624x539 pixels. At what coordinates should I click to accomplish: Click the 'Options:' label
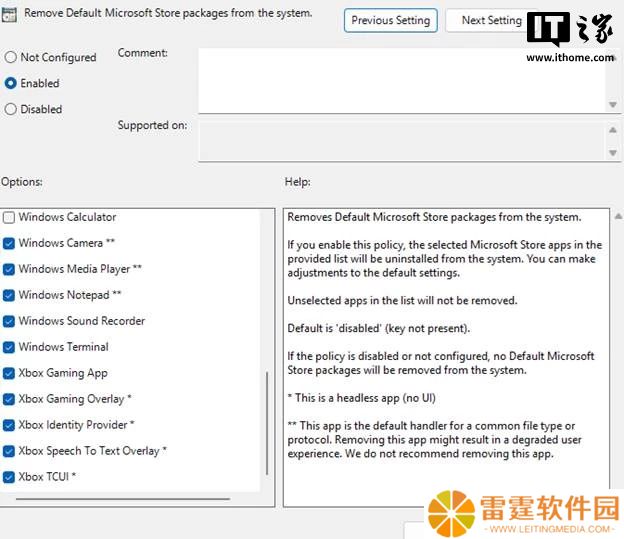coord(21,182)
